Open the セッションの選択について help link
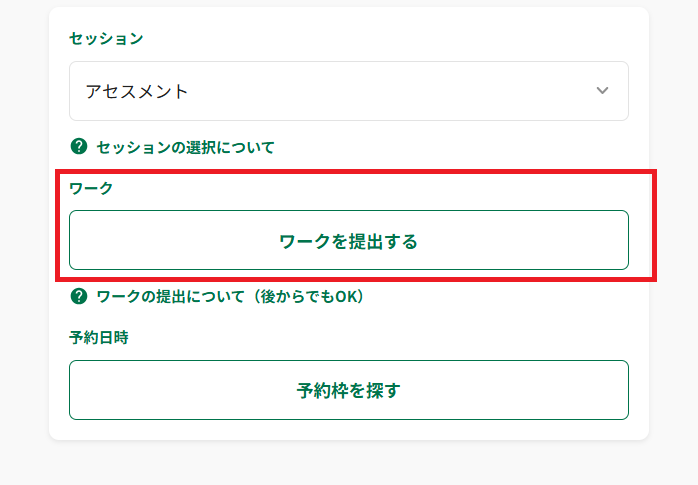This screenshot has height=485, width=698. point(185,147)
